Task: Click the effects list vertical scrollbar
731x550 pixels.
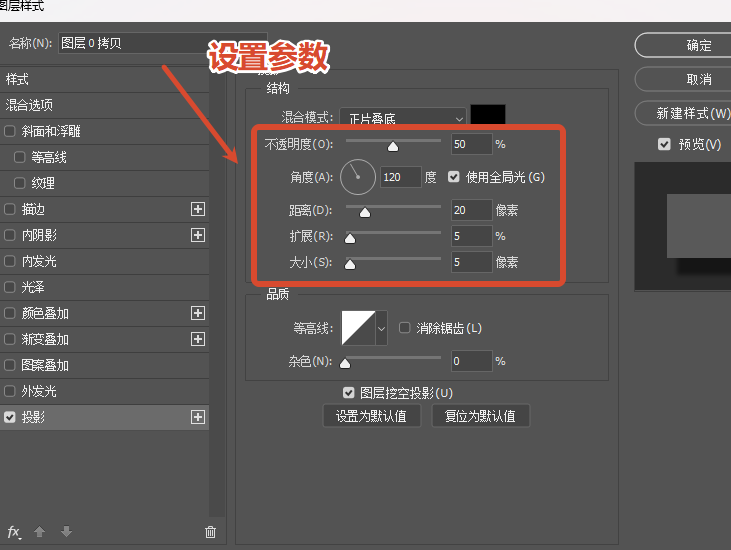Action: click(217, 291)
